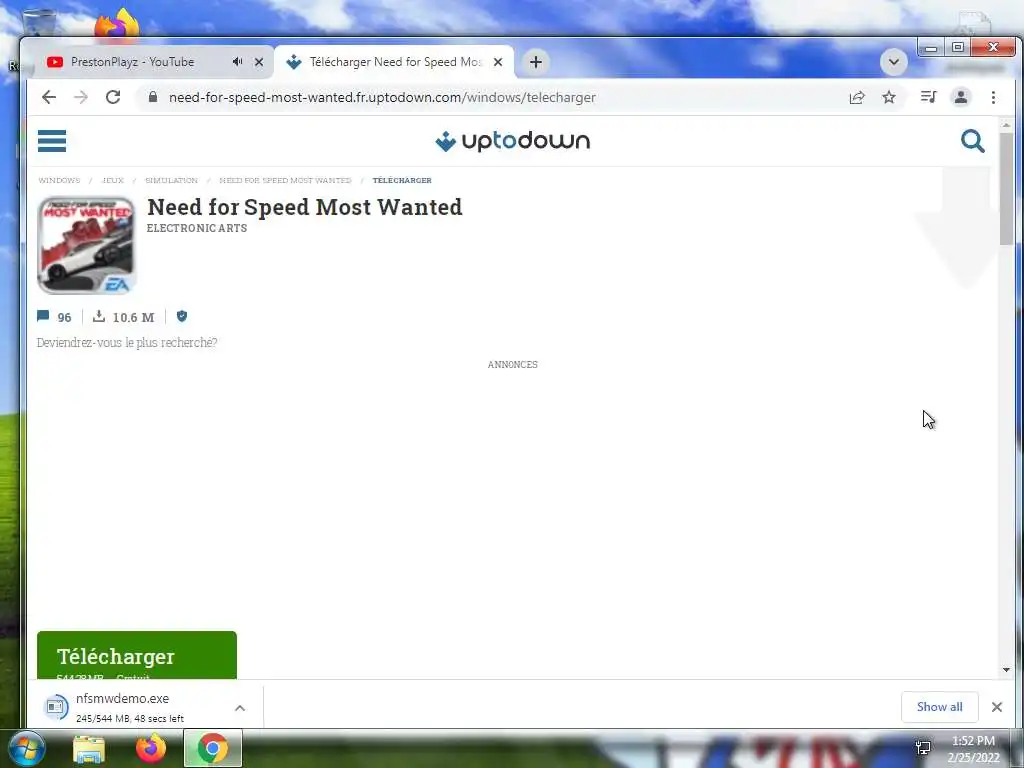Open the Chrome profile avatar
The image size is (1024, 768).
961,97
